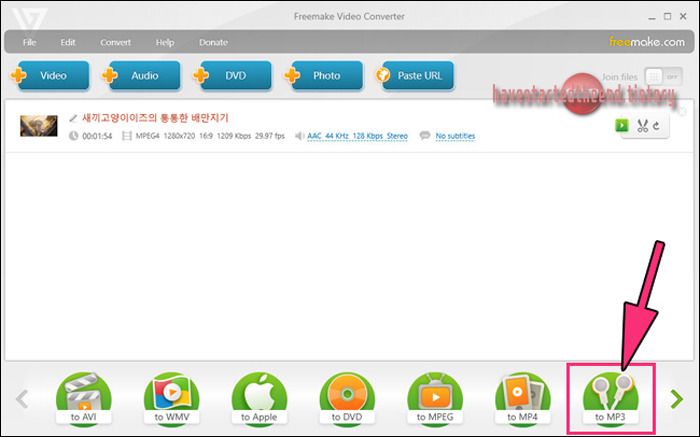Close the Freemake Video Converter window
This screenshot has height=437, width=700.
[683, 17]
